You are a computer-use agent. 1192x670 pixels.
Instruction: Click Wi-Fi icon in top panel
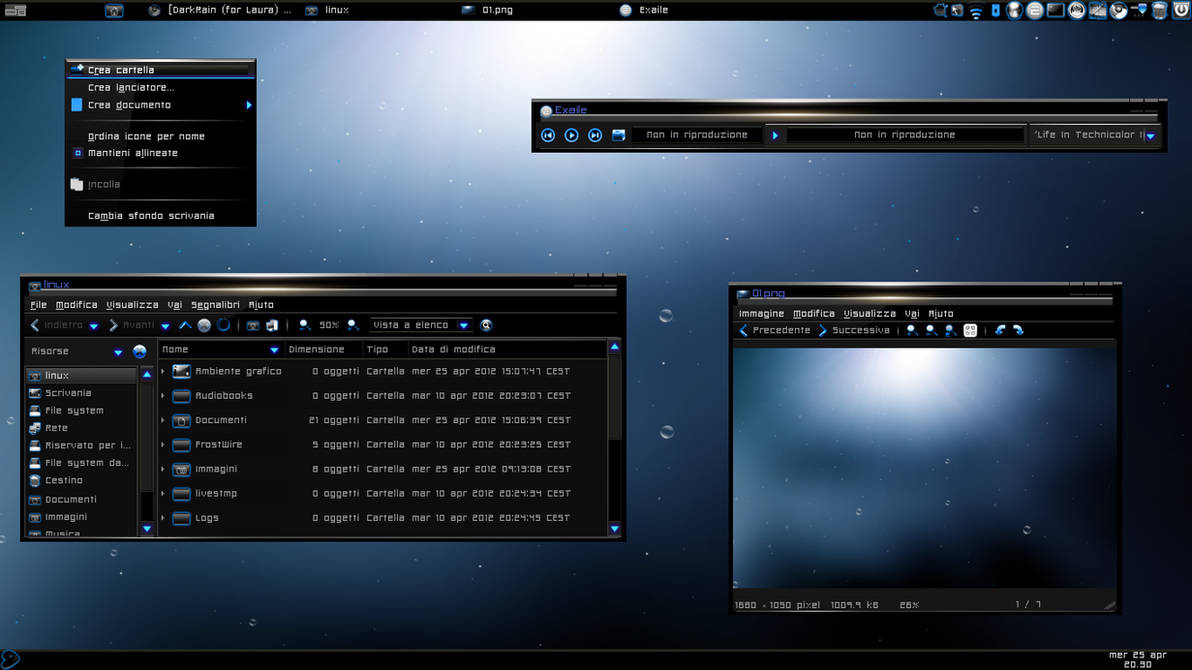click(976, 11)
